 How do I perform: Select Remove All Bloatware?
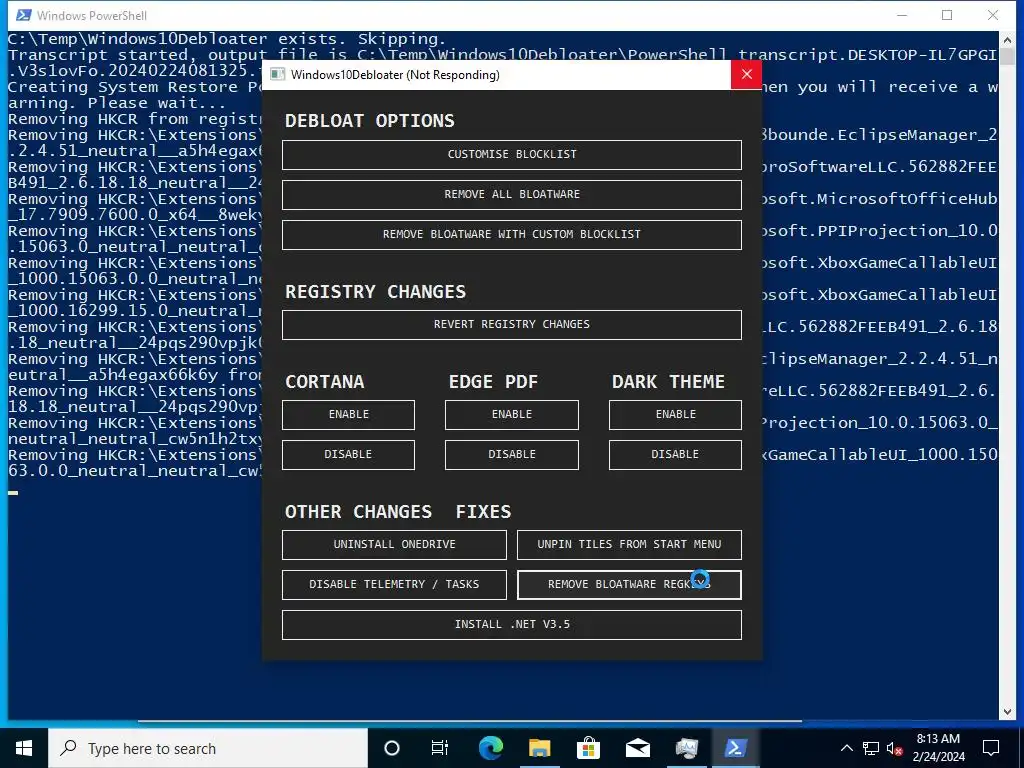coord(511,195)
